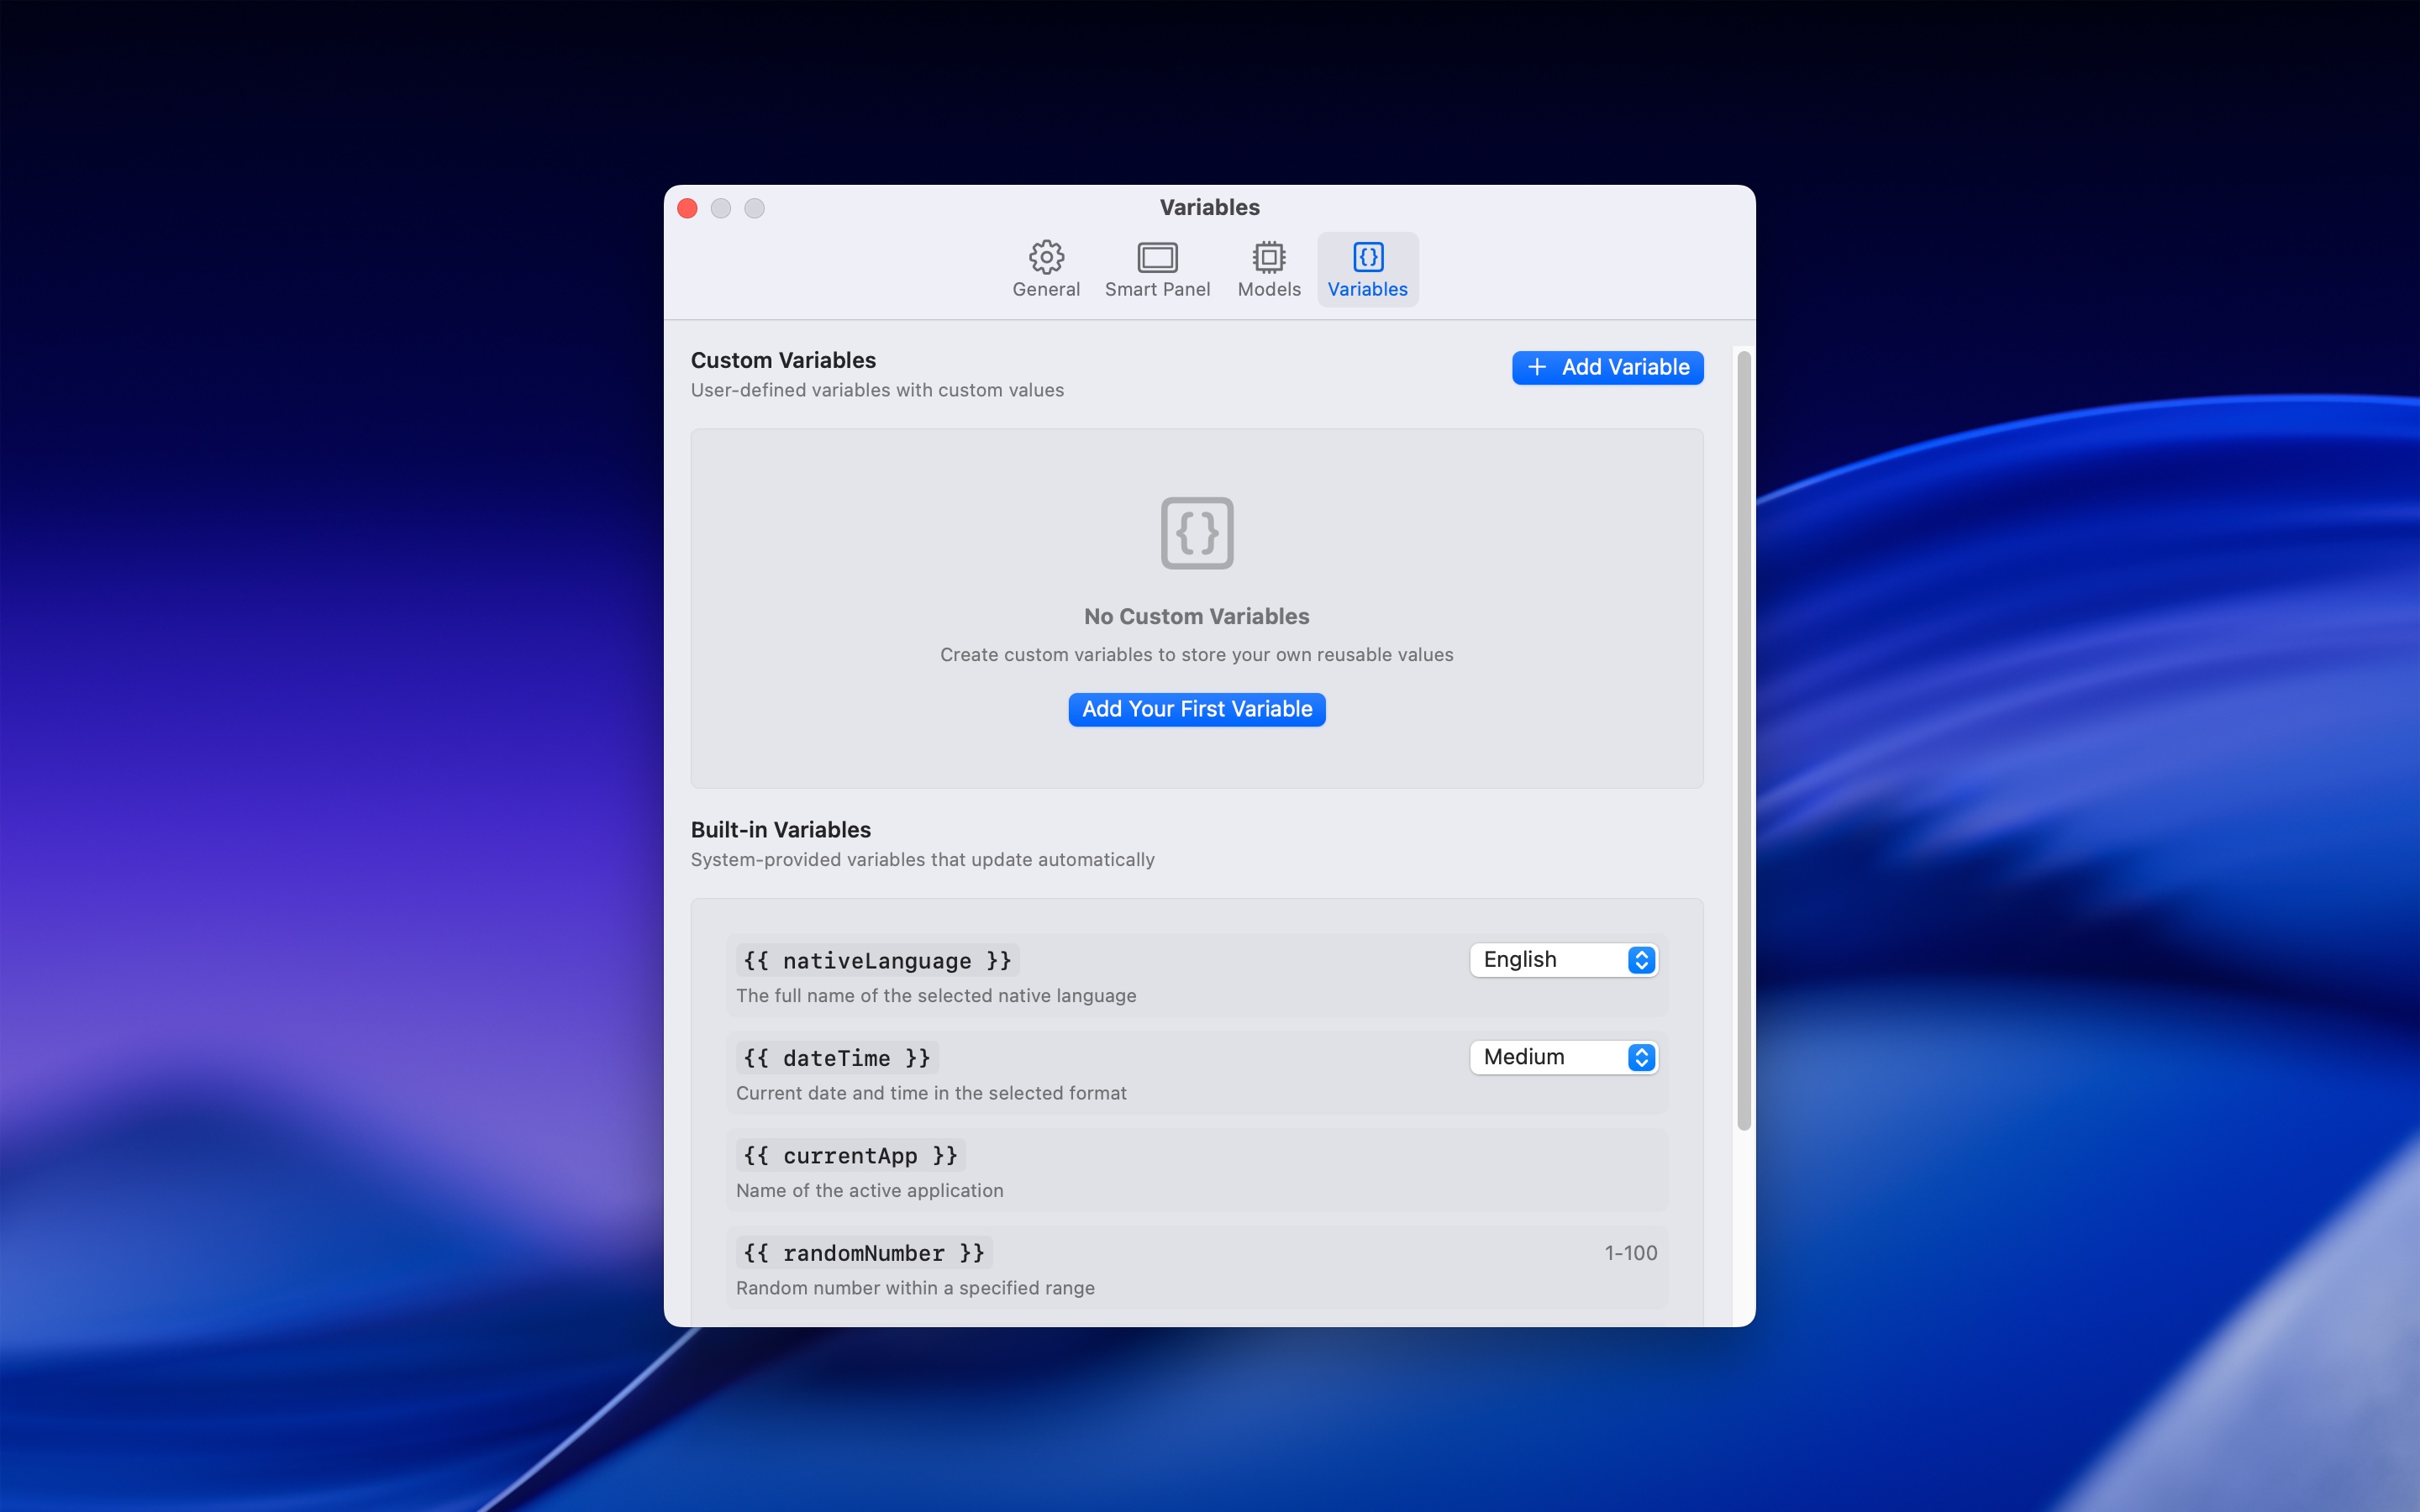Image resolution: width=2420 pixels, height=1512 pixels.
Task: Click 'Current date and time in the selected format'
Action: point(931,1093)
